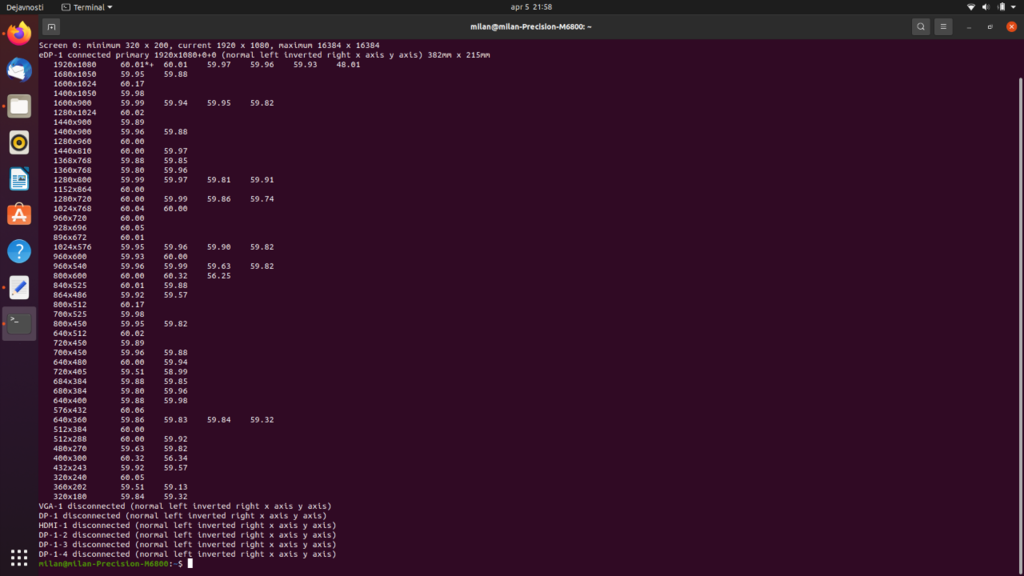This screenshot has width=1024, height=576.
Task: Click Dejavnosti activities button
Action: point(22,7)
